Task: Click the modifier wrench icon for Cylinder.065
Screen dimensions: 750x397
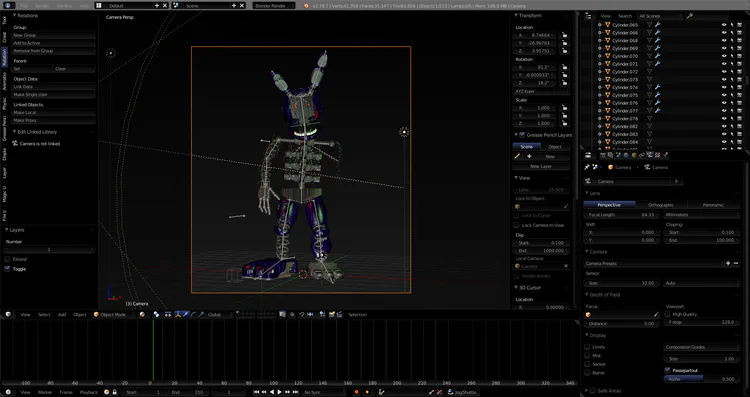Action: 658,25
